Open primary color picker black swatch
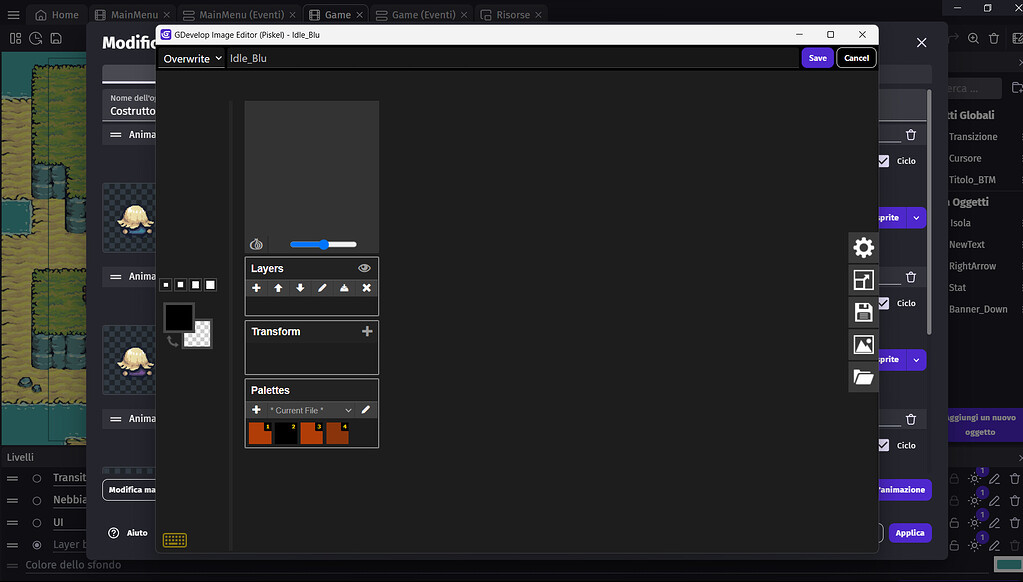The width and height of the screenshot is (1023, 582). 178,318
